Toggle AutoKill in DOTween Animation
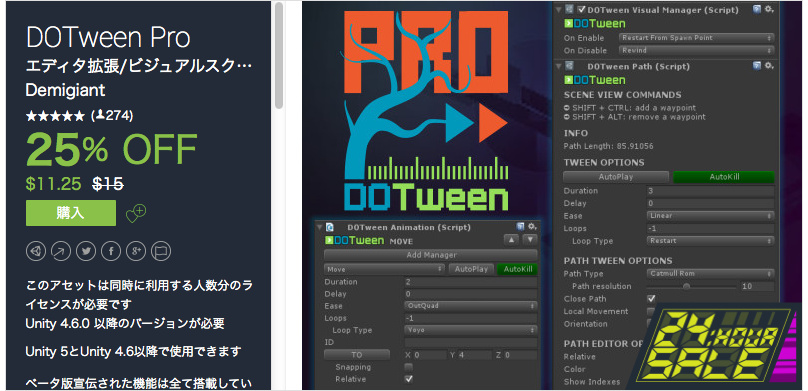This screenshot has height=391, width=808. [x=517, y=269]
